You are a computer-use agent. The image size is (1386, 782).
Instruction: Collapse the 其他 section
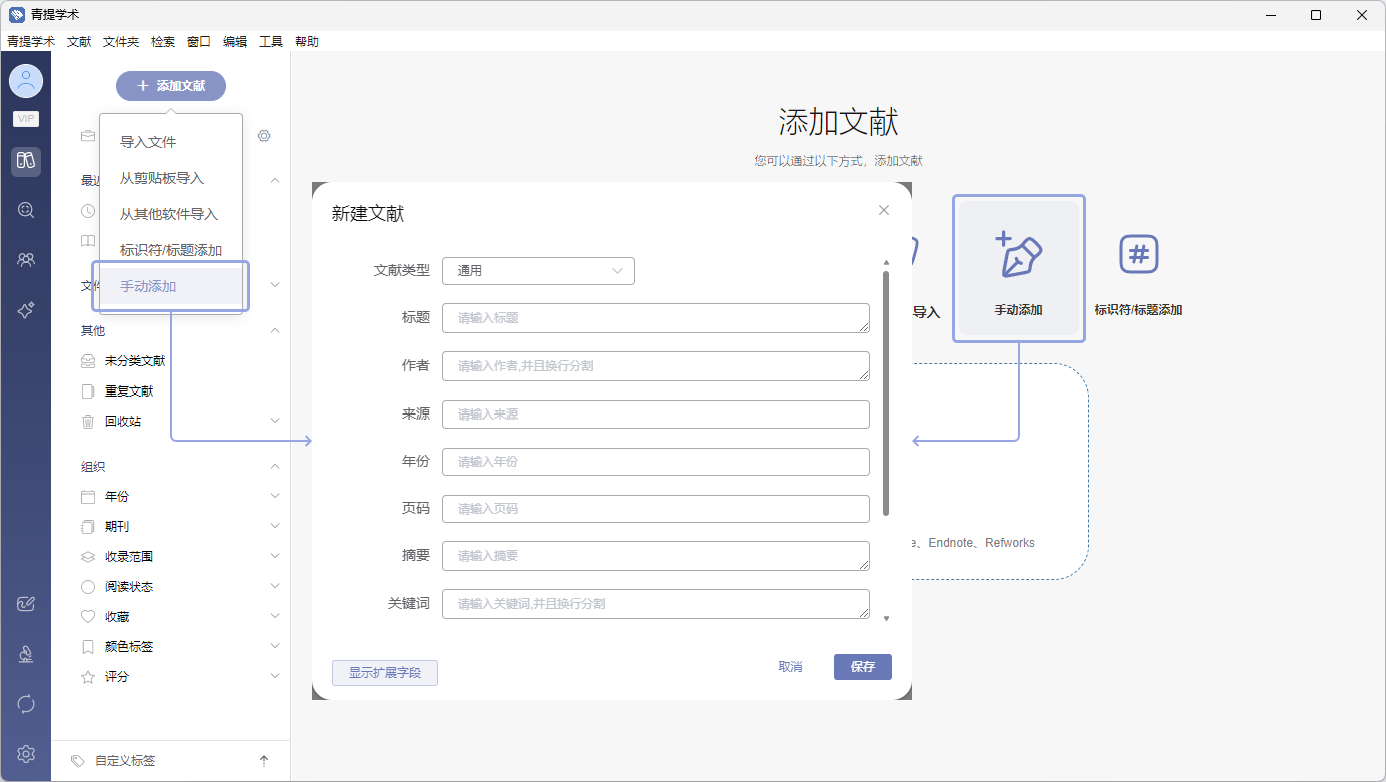(275, 330)
